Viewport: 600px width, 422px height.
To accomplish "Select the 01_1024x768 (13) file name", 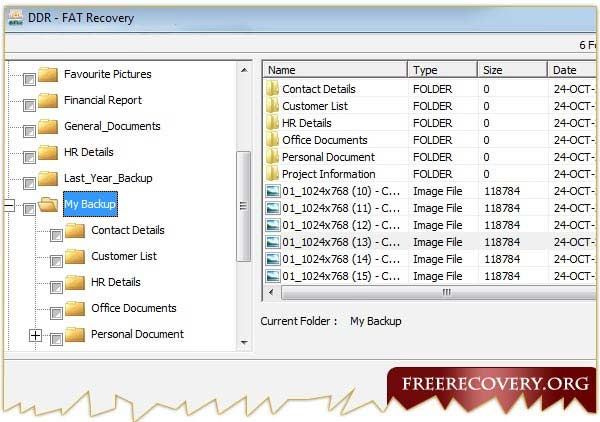I will coord(341,242).
